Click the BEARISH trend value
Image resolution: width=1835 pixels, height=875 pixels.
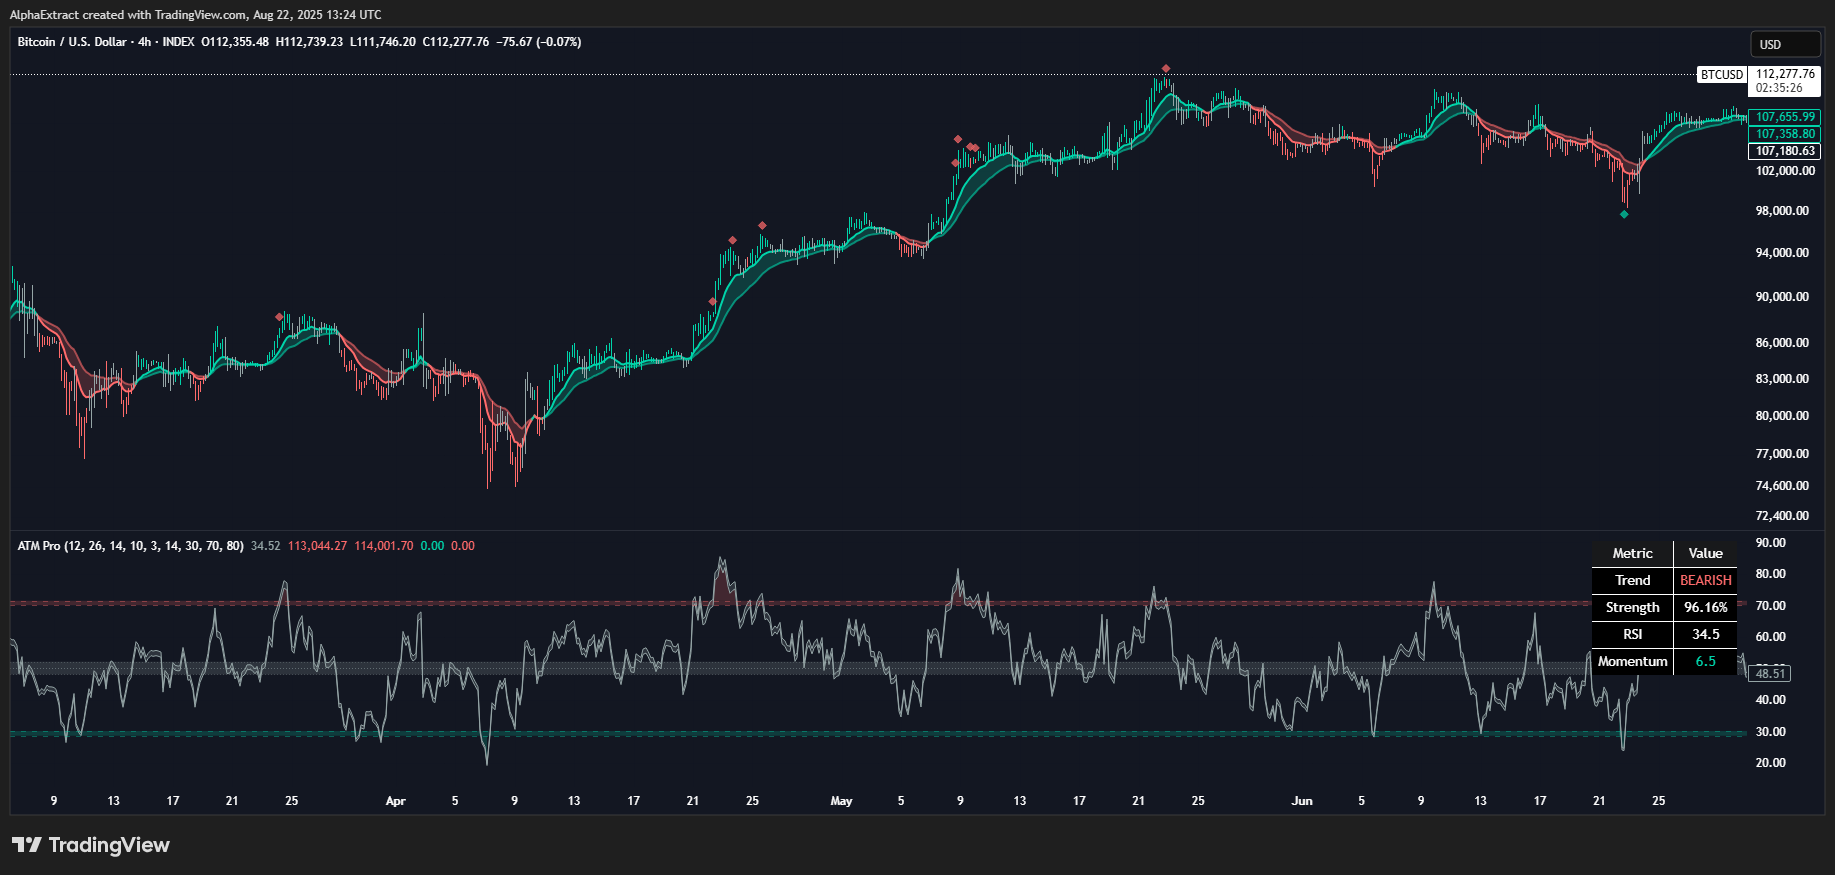pos(1705,580)
